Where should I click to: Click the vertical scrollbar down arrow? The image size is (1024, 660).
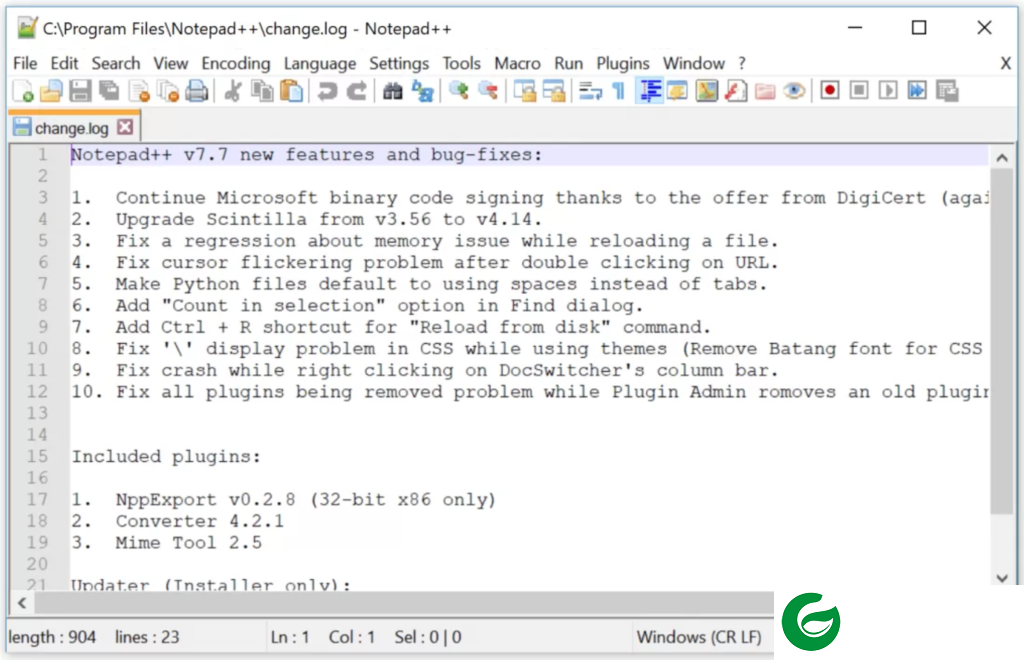pos(1002,578)
